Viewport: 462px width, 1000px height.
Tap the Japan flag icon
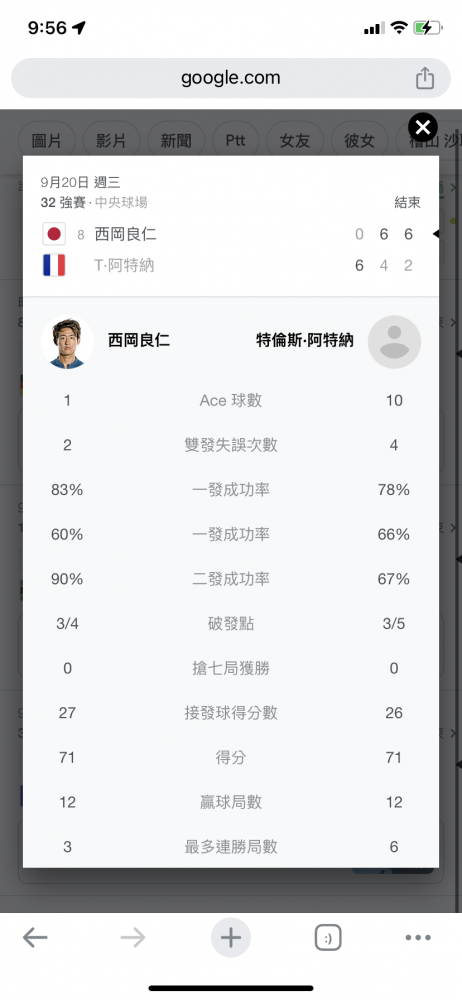click(x=54, y=234)
